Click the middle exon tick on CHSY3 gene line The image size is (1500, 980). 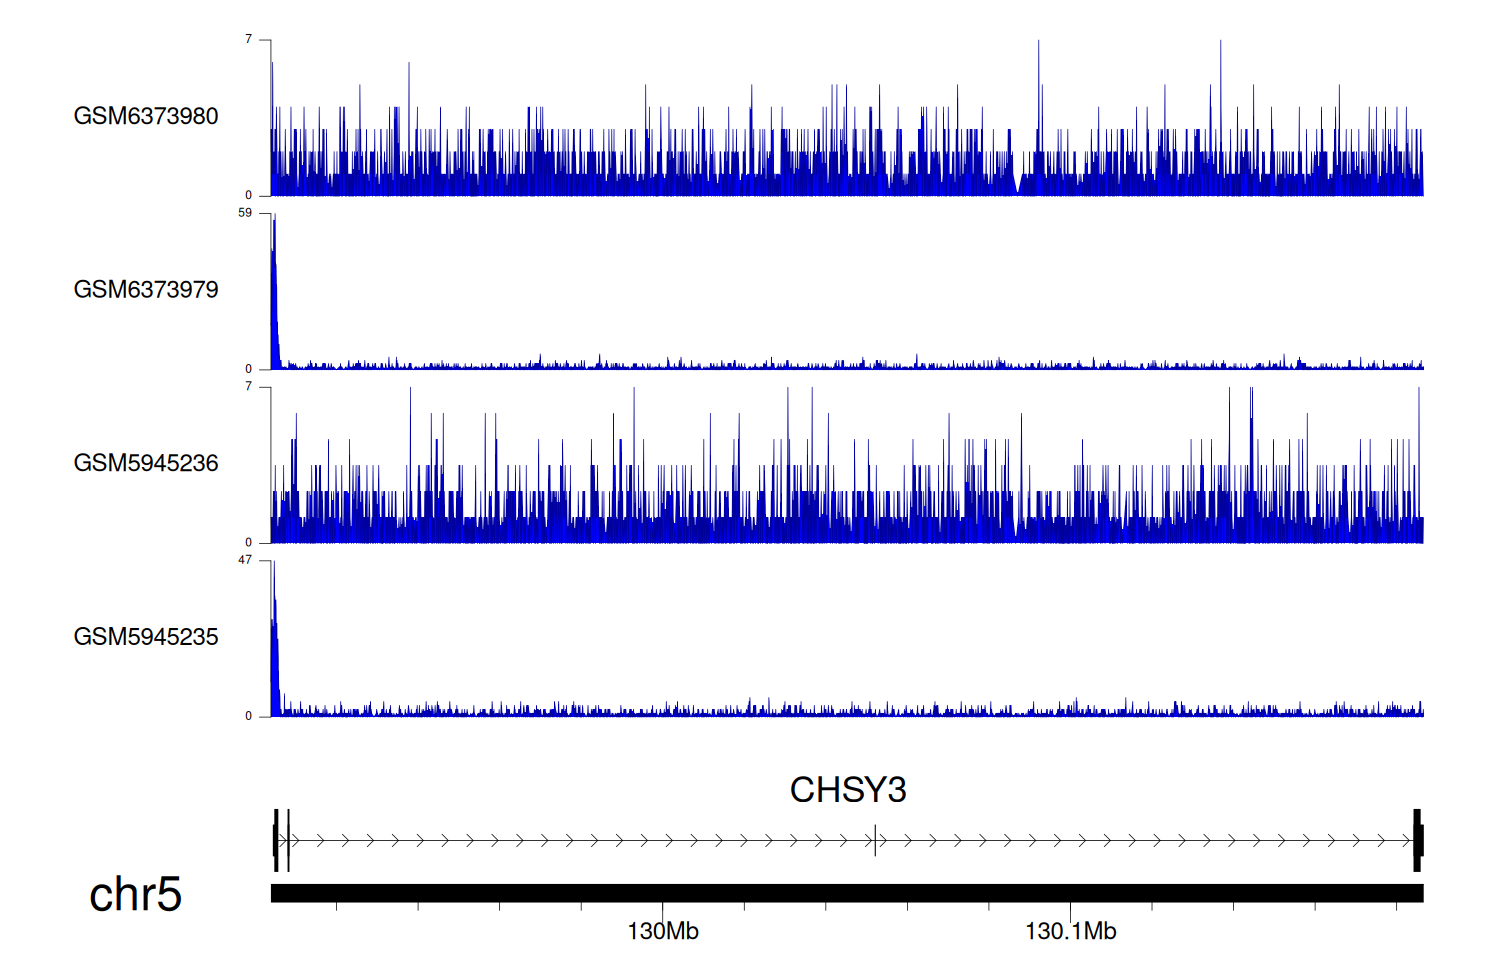[875, 840]
